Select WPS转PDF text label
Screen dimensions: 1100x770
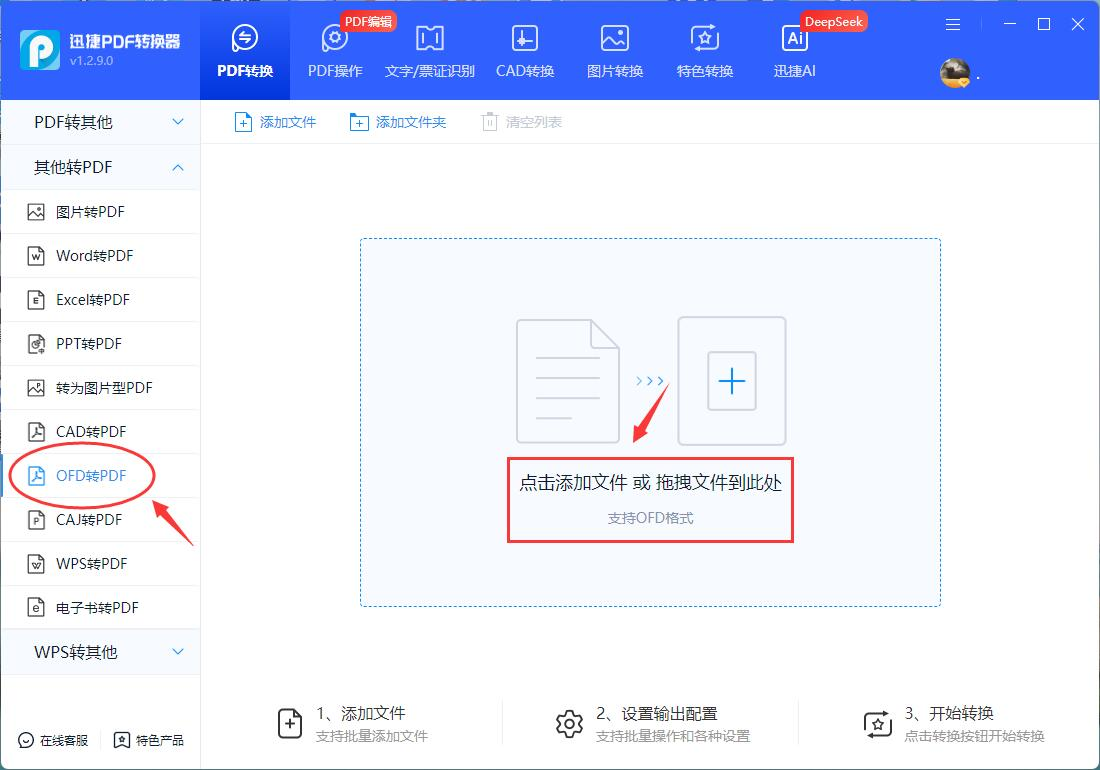tap(92, 564)
